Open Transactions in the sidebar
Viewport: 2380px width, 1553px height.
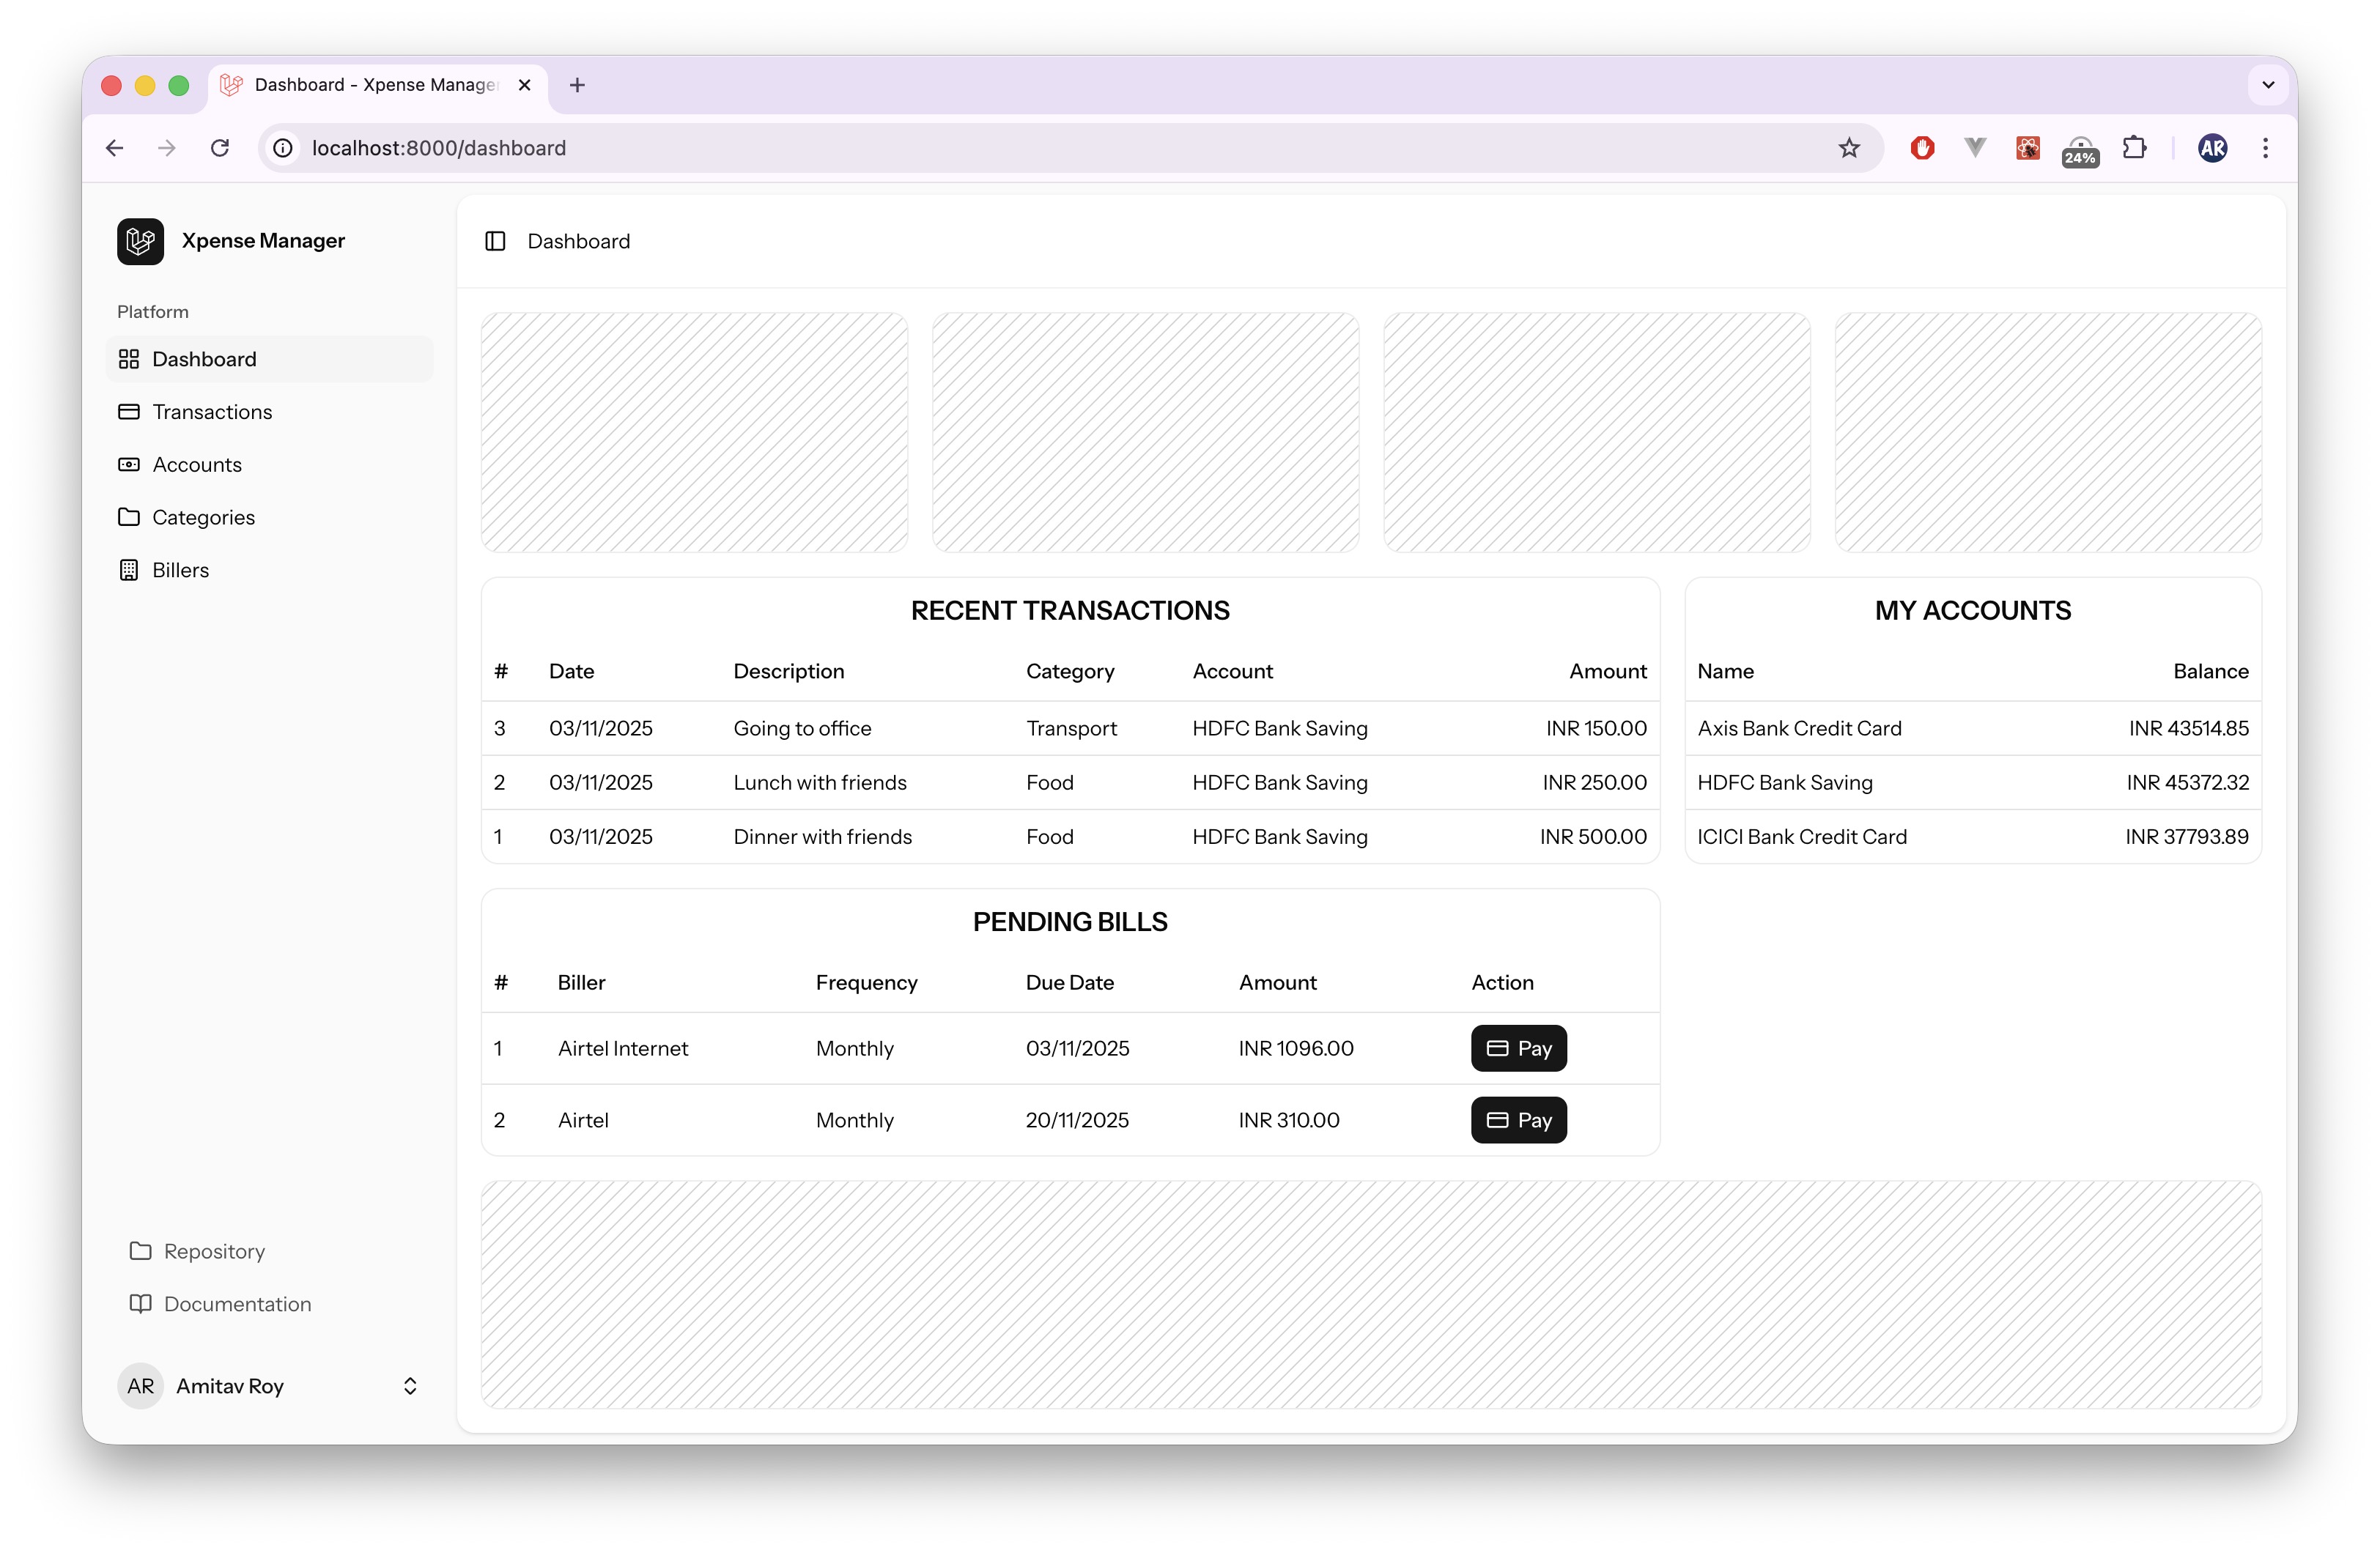(x=211, y=412)
